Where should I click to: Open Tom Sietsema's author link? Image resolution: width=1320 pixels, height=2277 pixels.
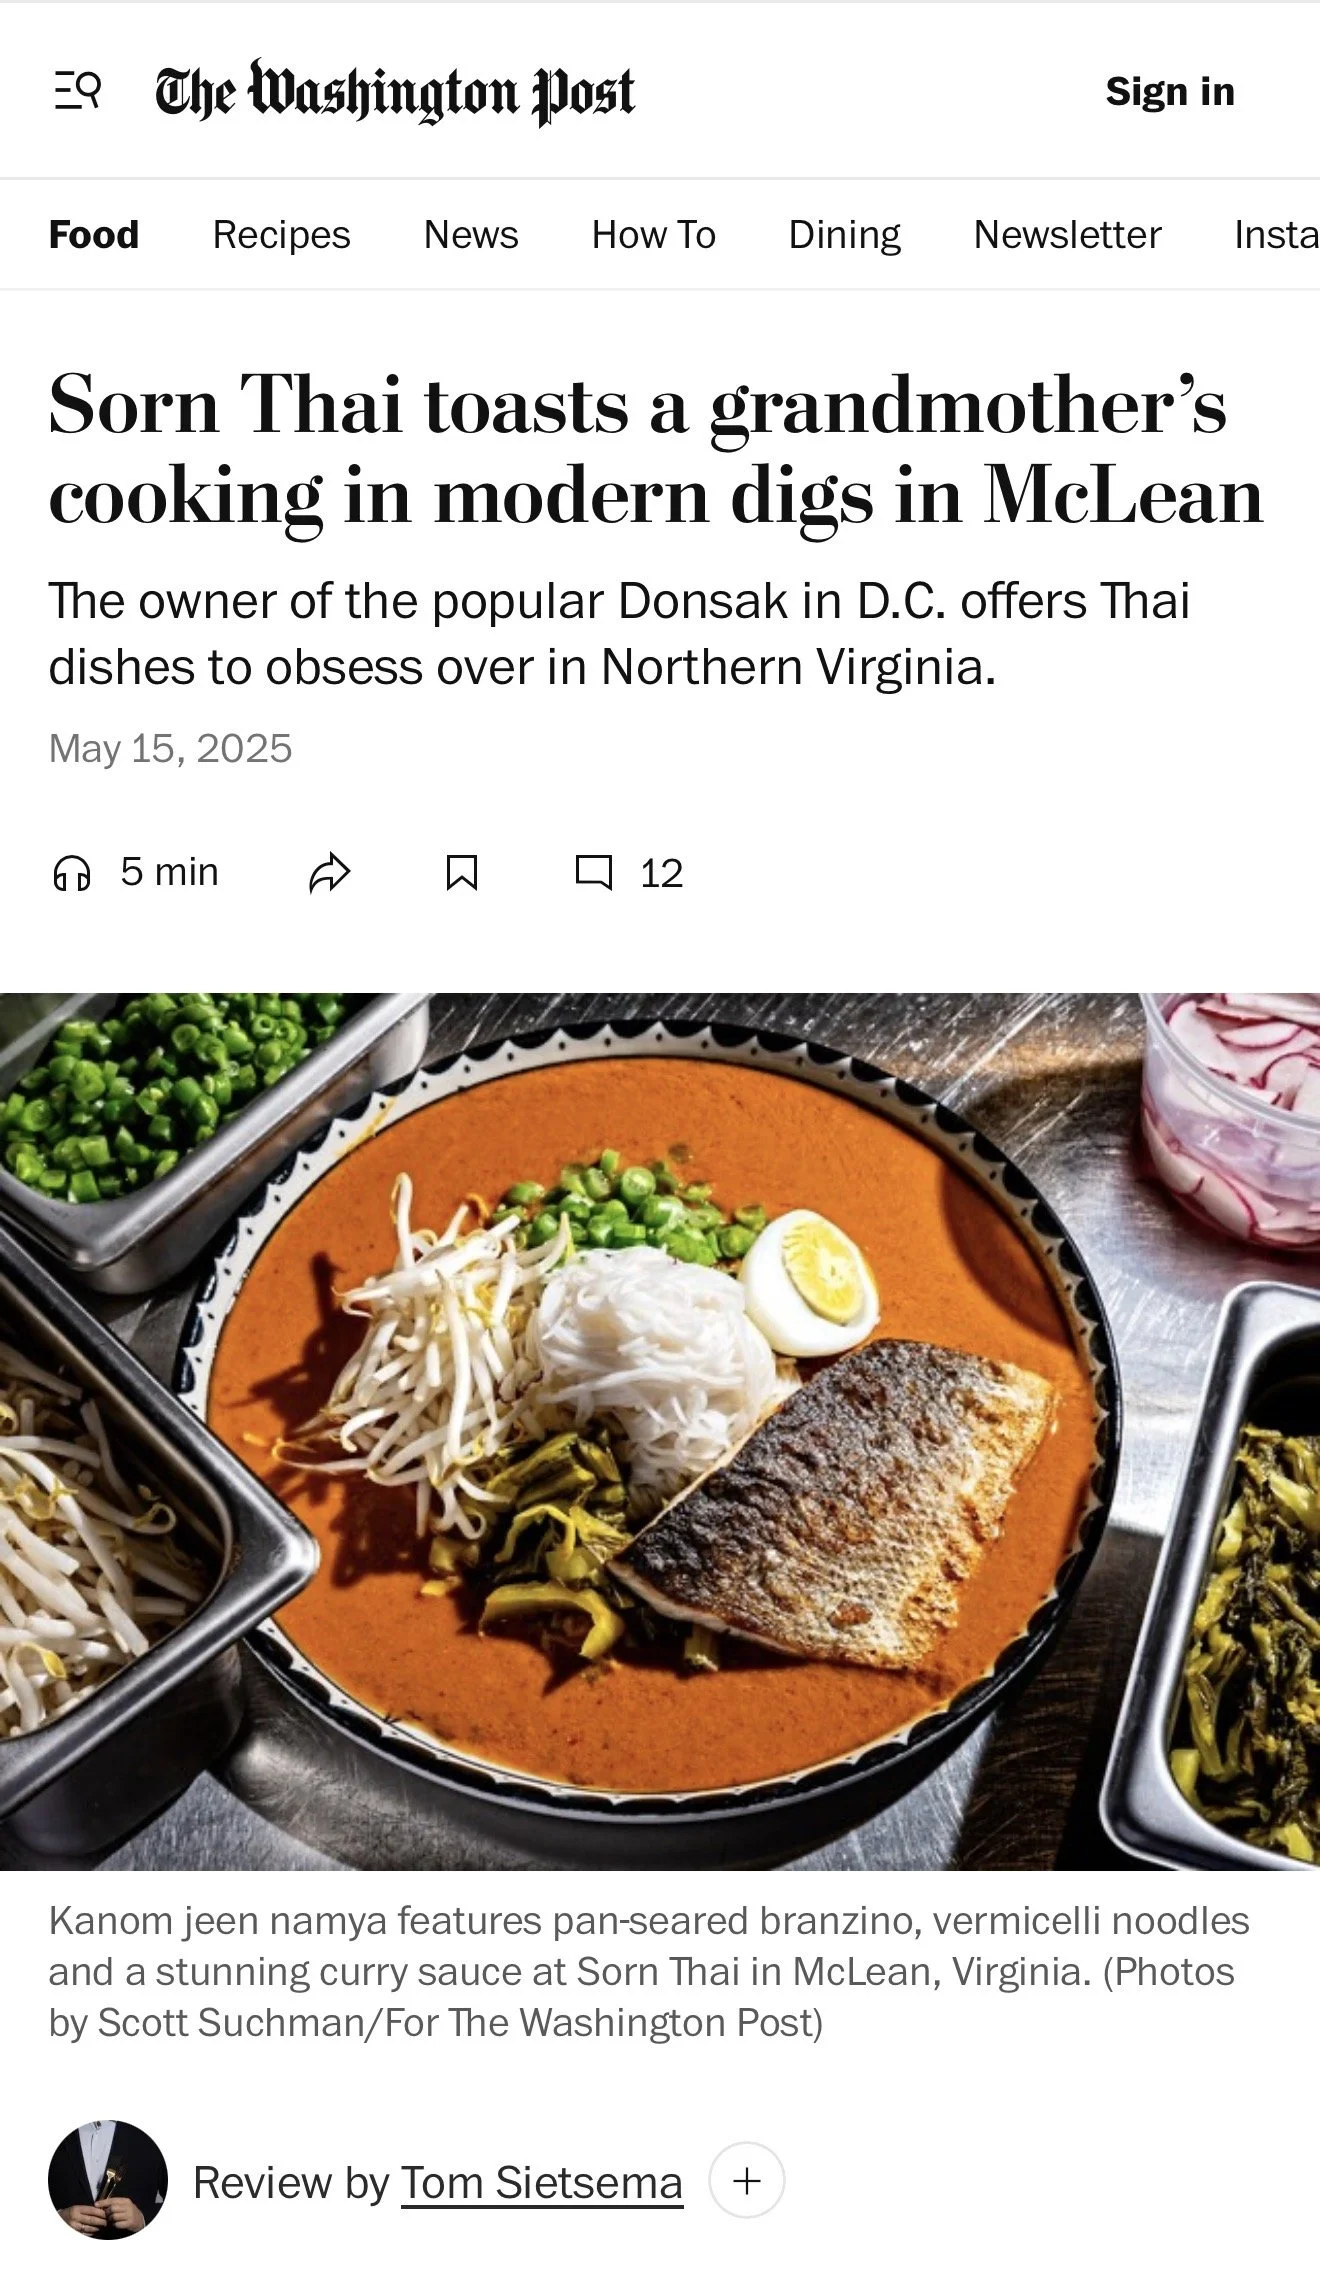pos(542,2183)
